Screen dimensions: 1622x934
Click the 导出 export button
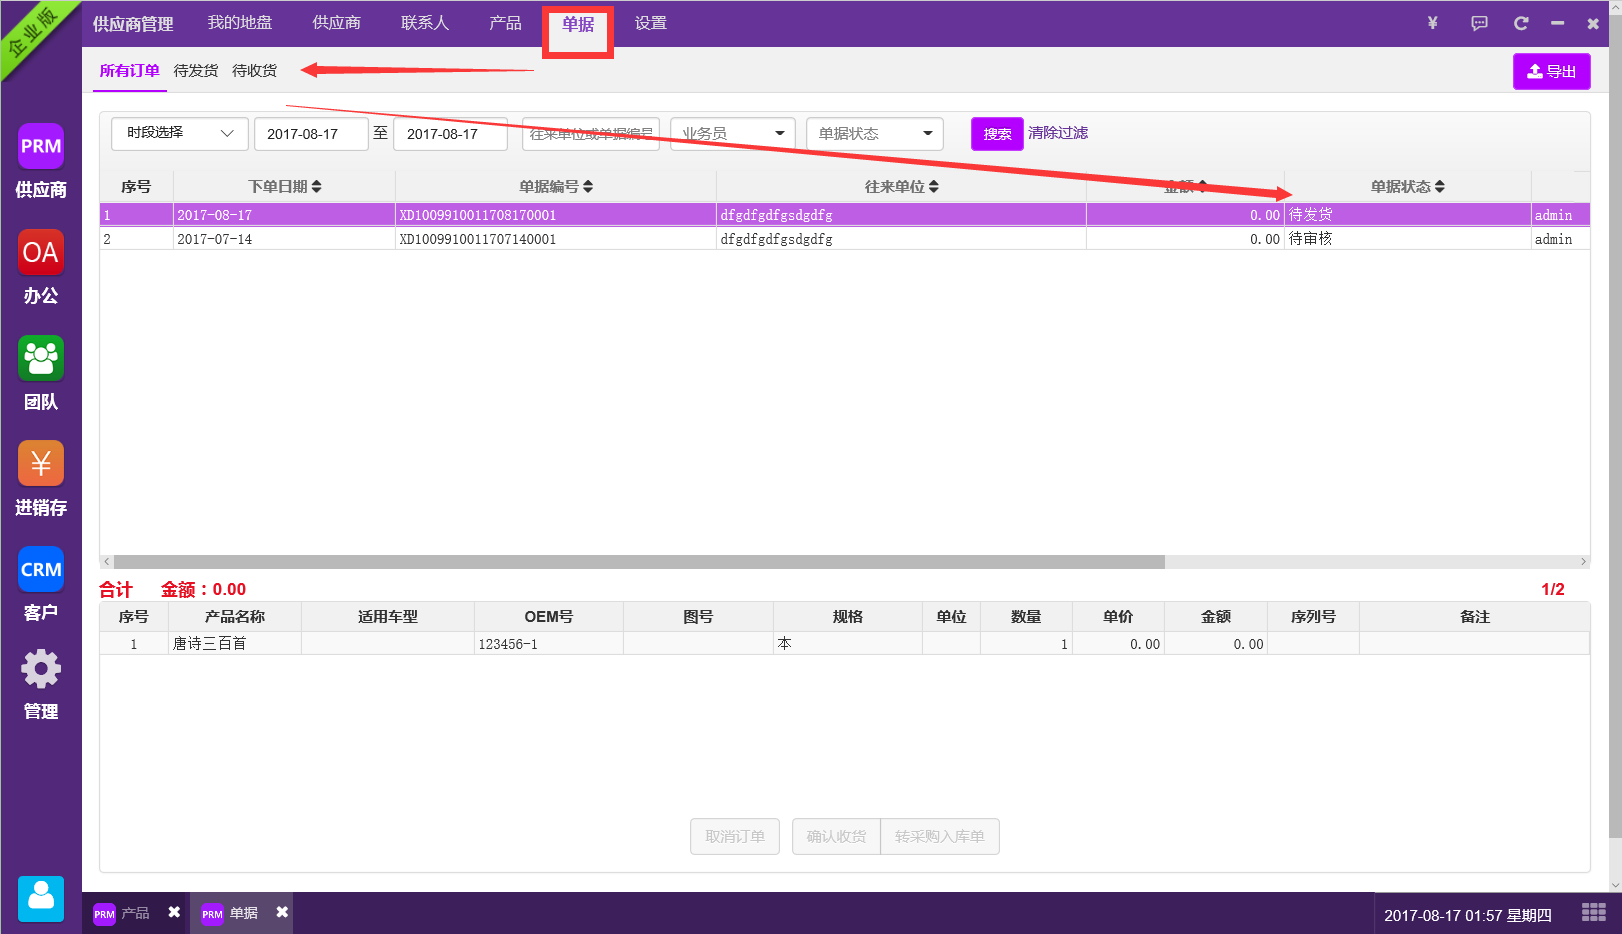(1552, 72)
